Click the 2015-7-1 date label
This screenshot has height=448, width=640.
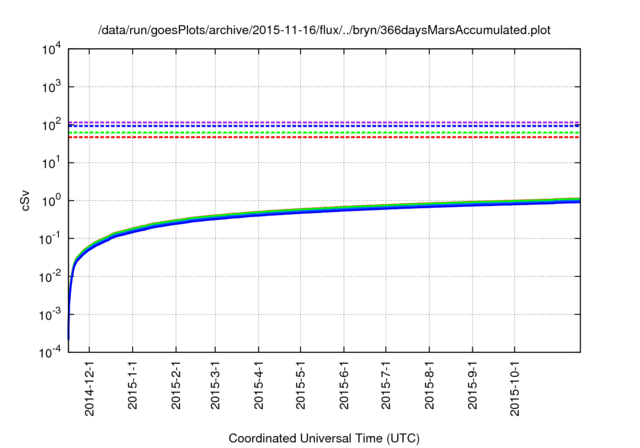point(386,385)
